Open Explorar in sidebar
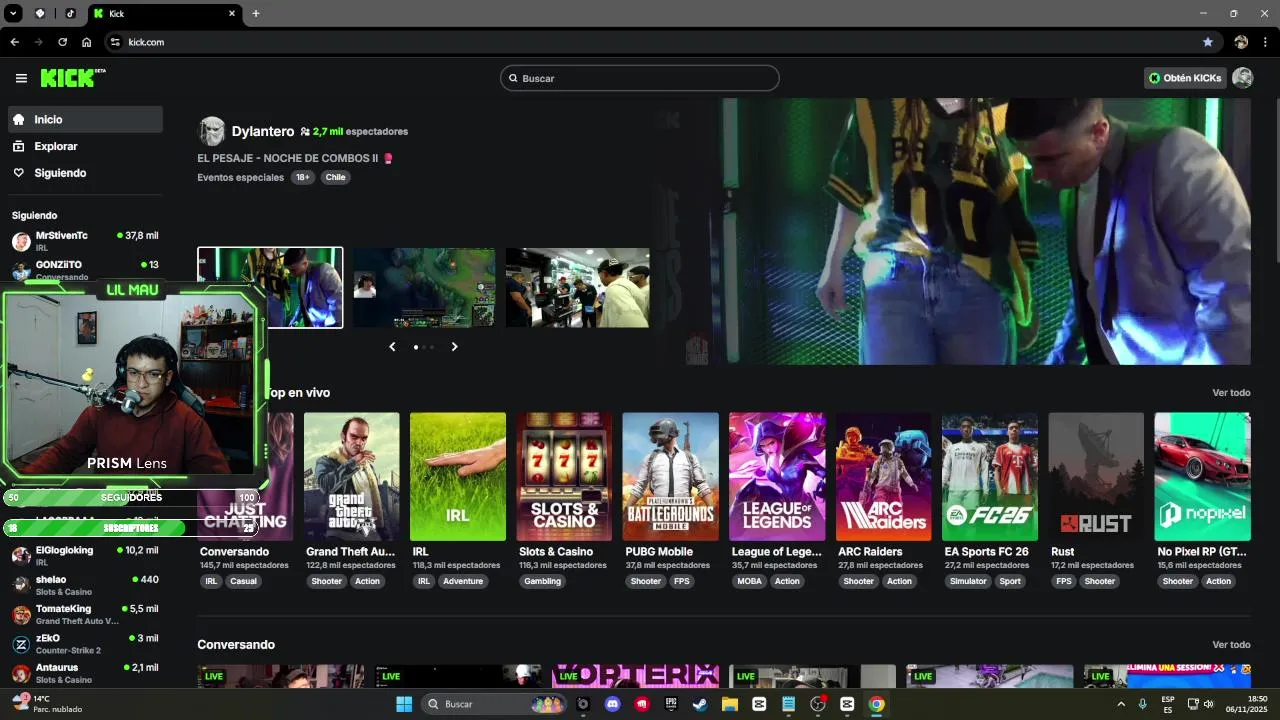Image resolution: width=1280 pixels, height=720 pixels. [85, 146]
